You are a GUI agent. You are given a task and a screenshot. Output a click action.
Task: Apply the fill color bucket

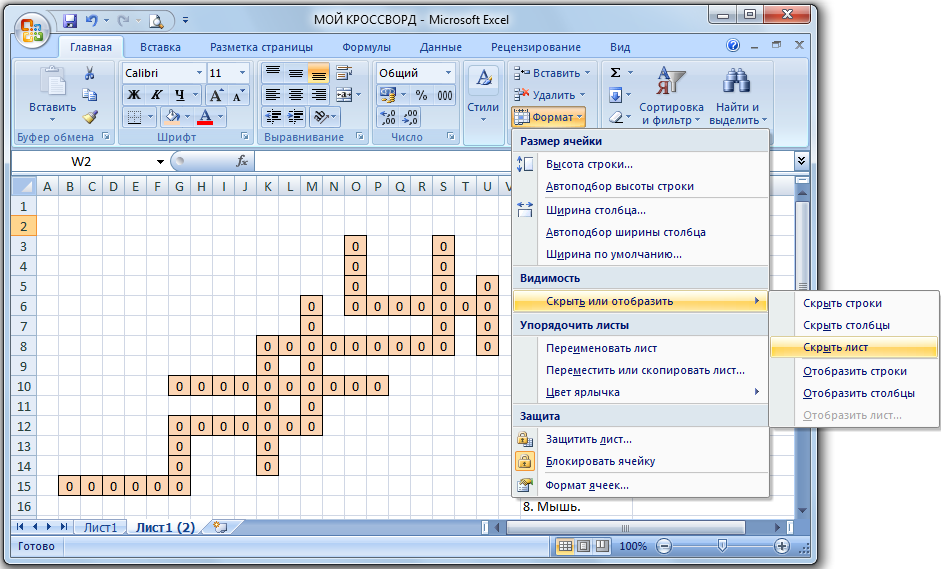[173, 116]
